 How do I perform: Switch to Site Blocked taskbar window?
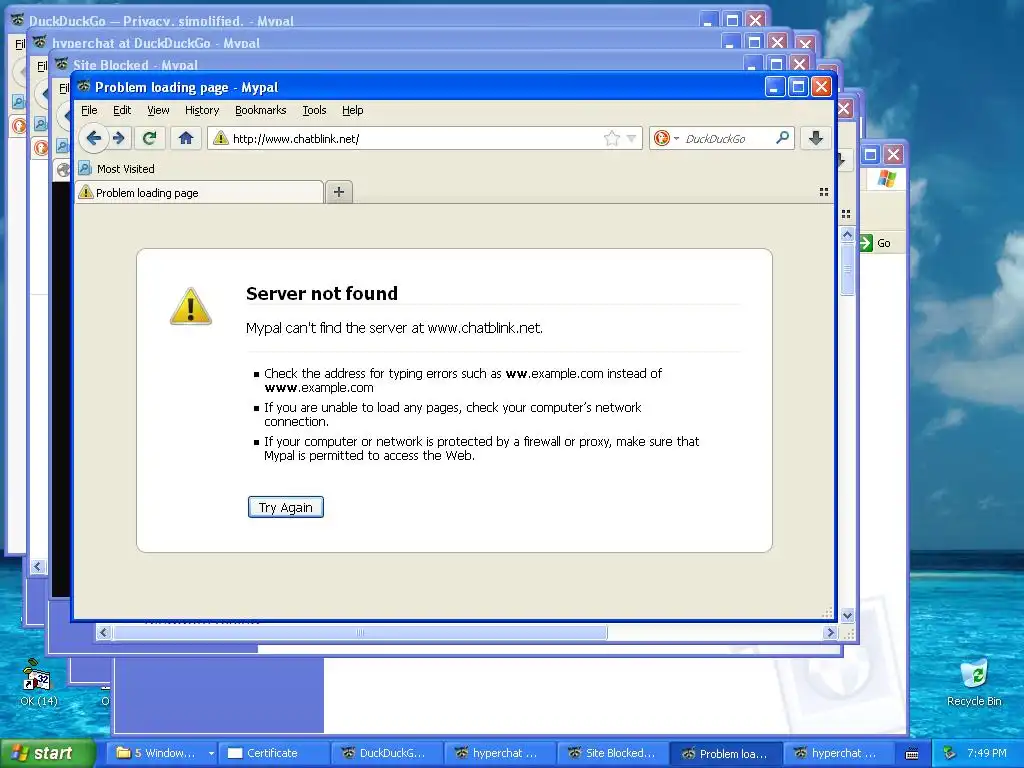(x=613, y=753)
